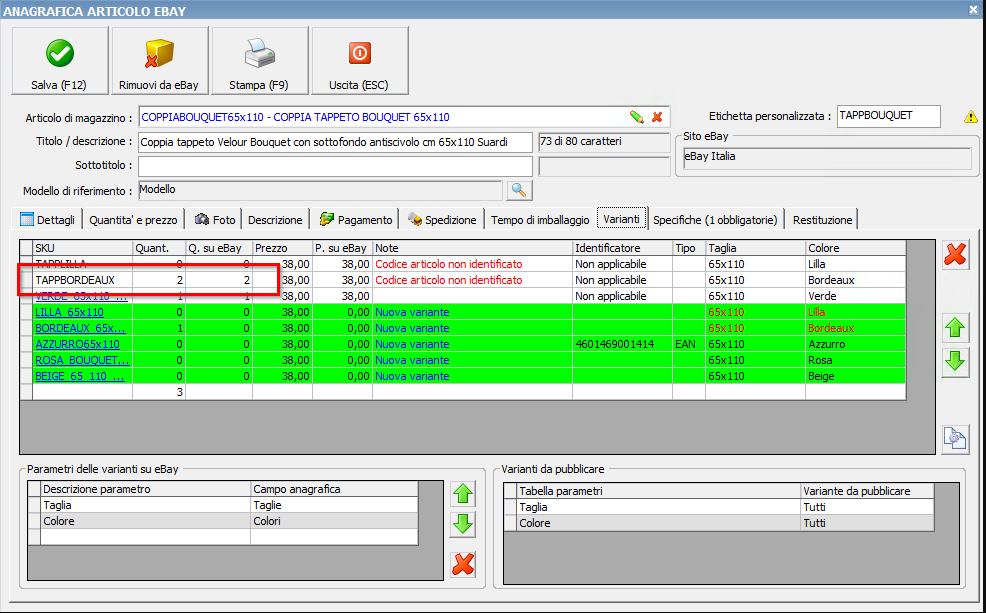Select the Varianti tab

(x=621, y=219)
